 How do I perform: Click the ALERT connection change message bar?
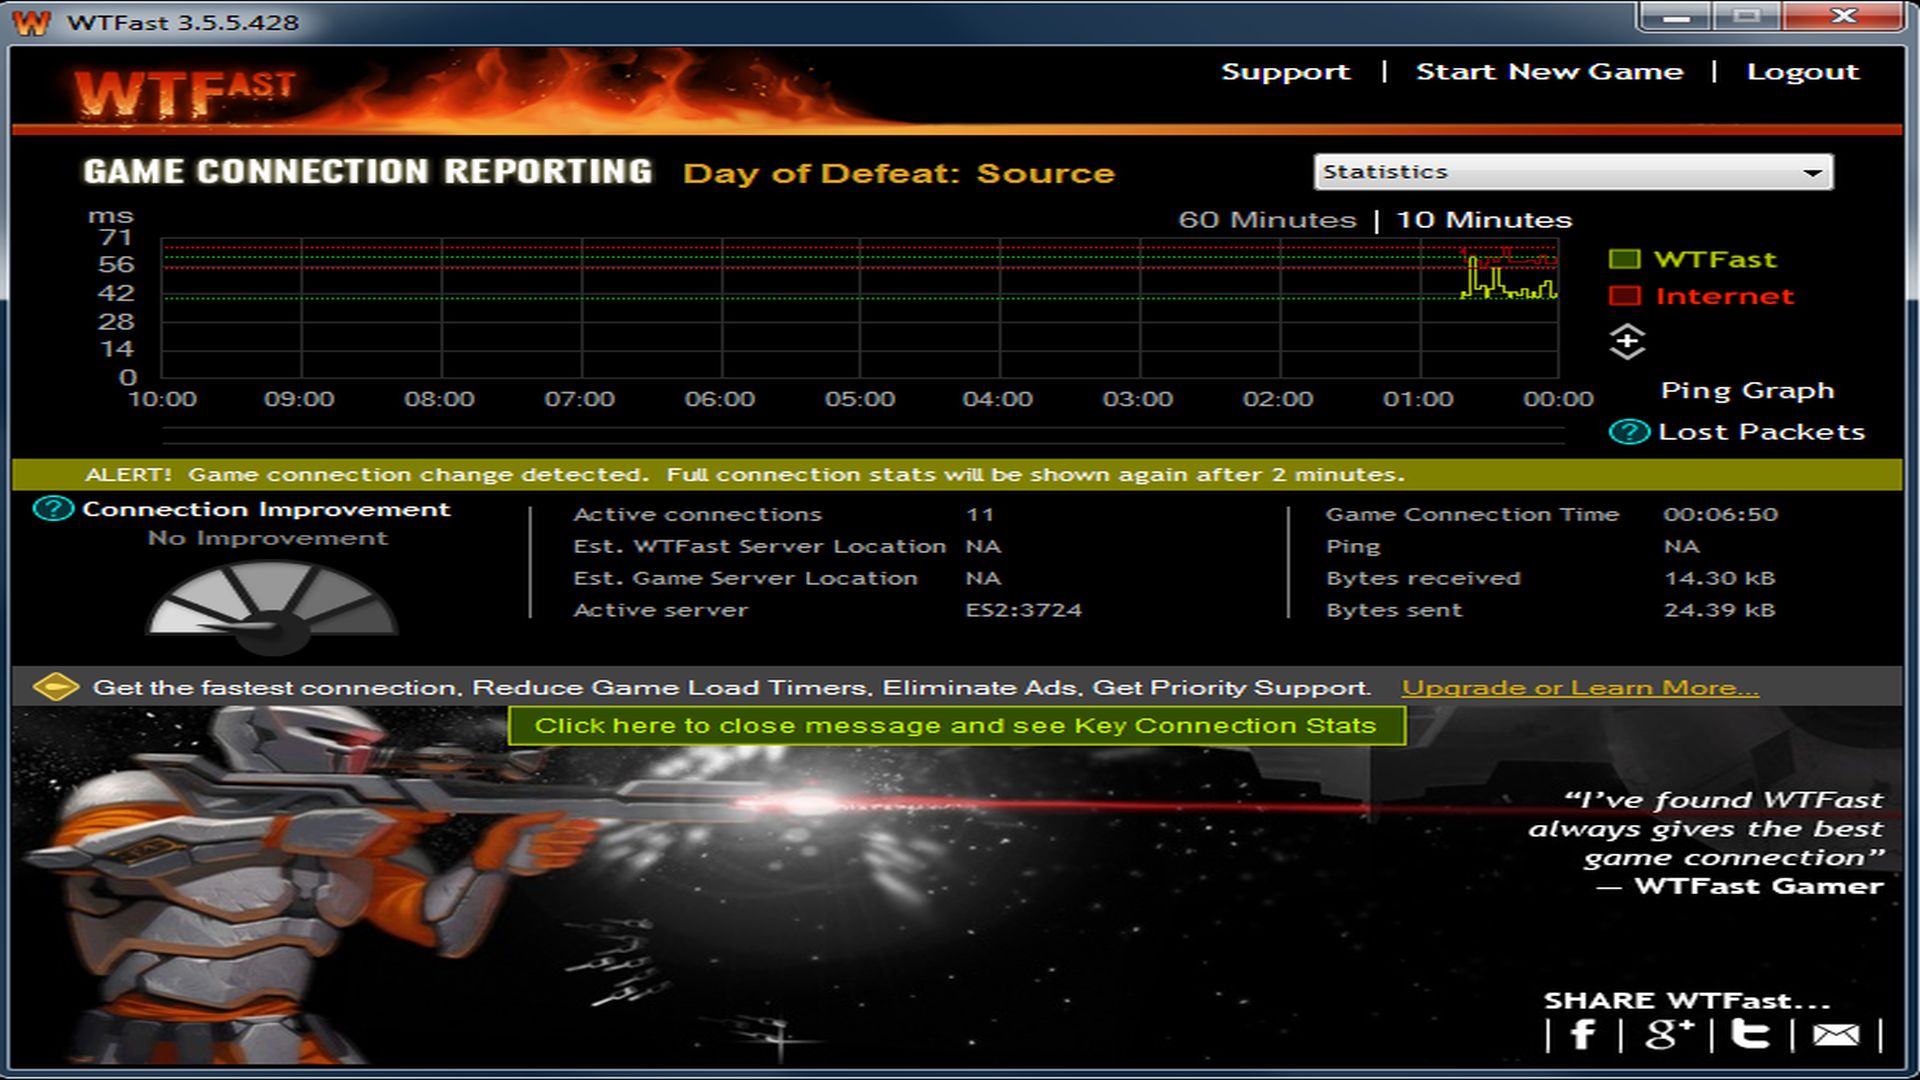click(957, 475)
